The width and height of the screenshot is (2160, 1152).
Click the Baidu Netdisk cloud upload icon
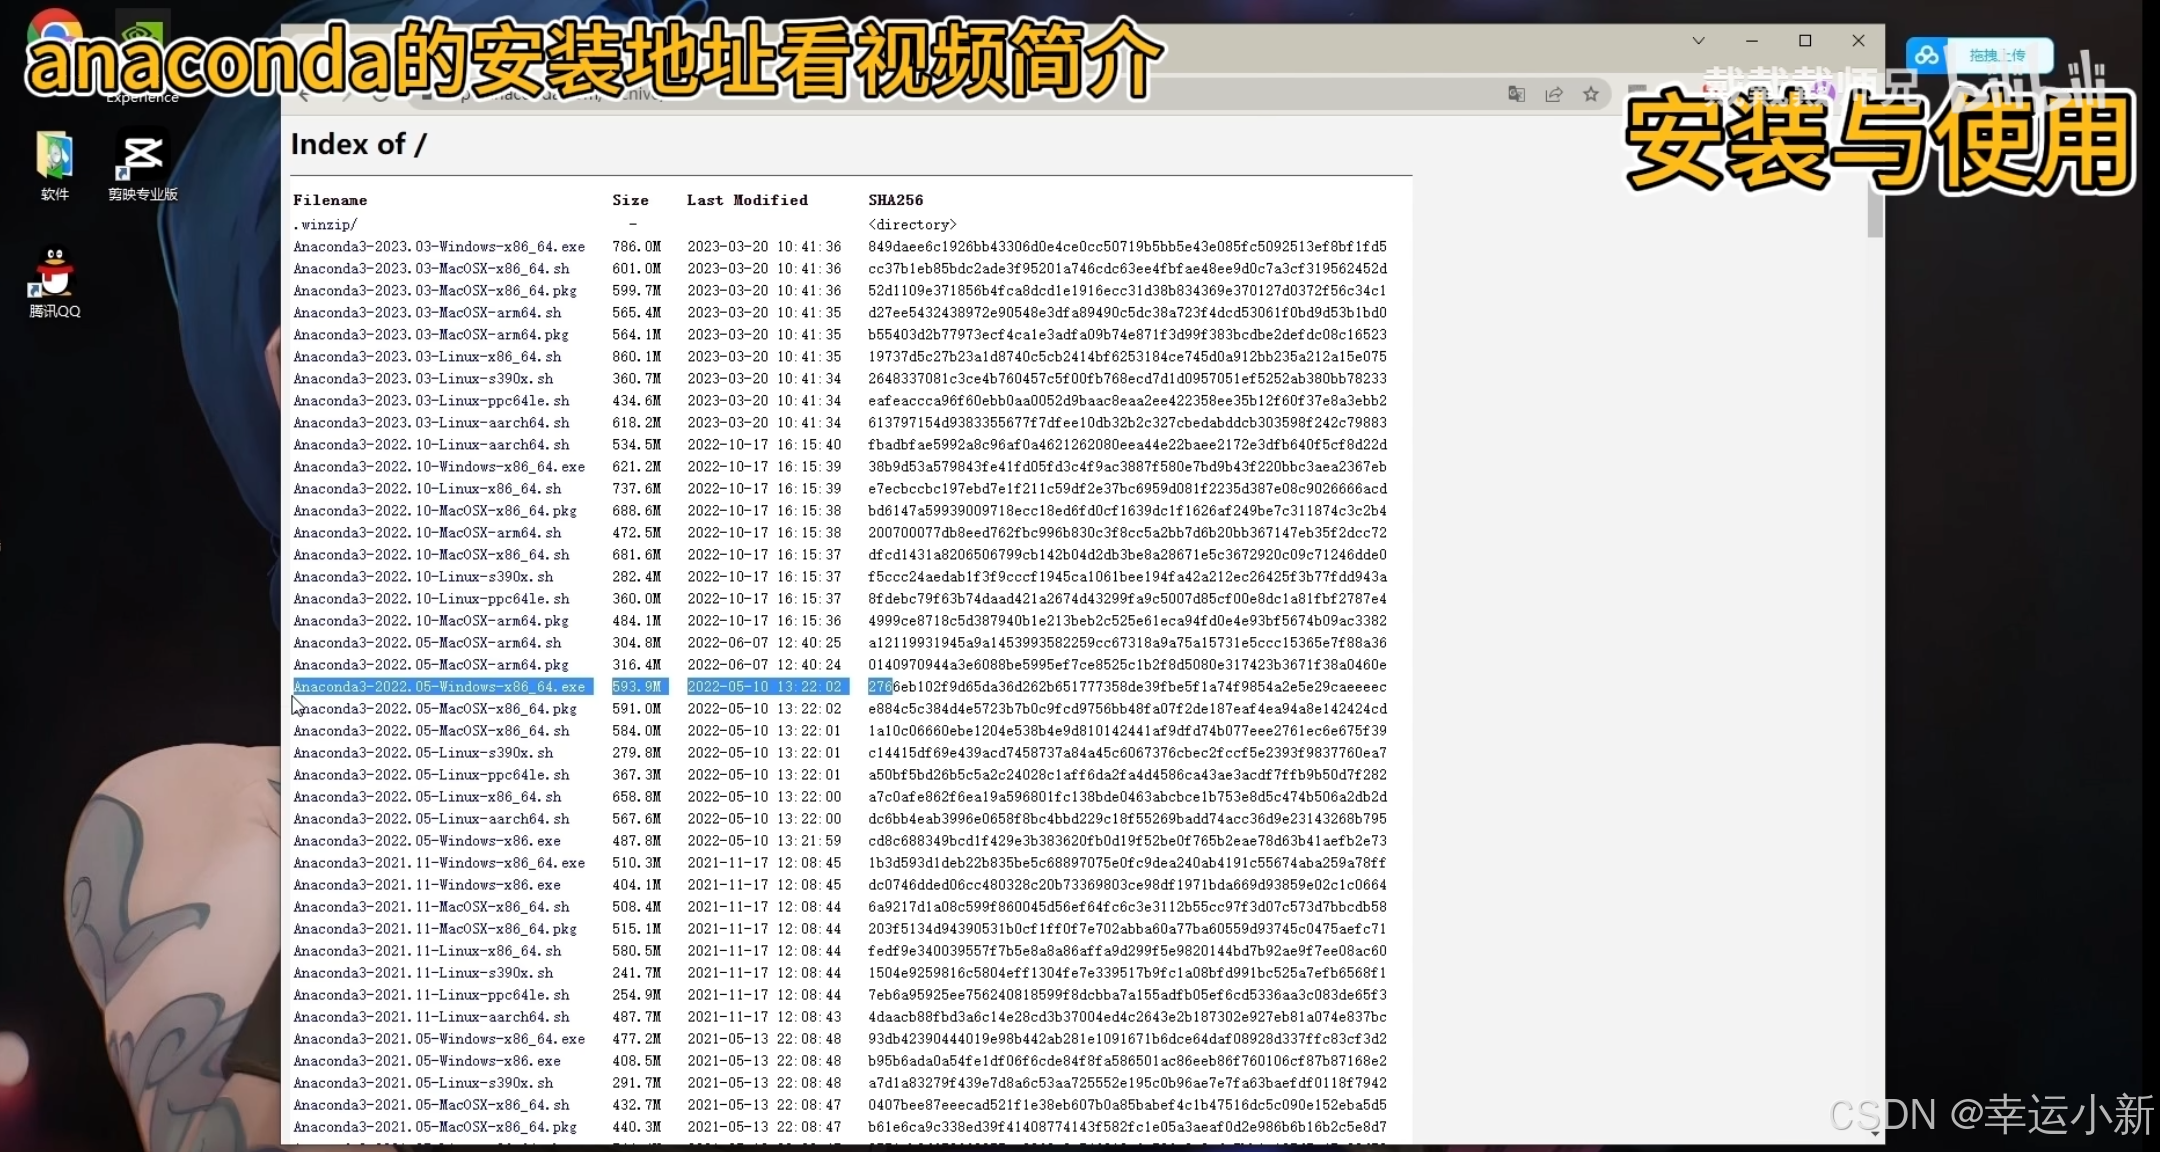[1928, 56]
